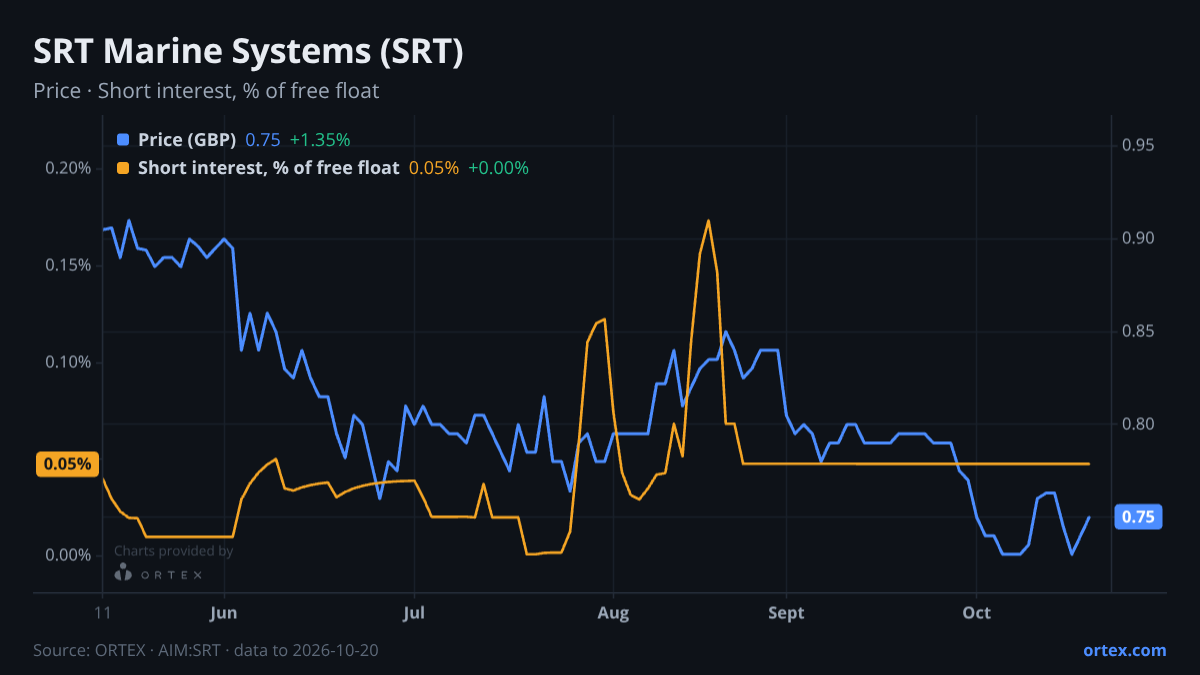Click the Jul label on time axis

coord(414,612)
